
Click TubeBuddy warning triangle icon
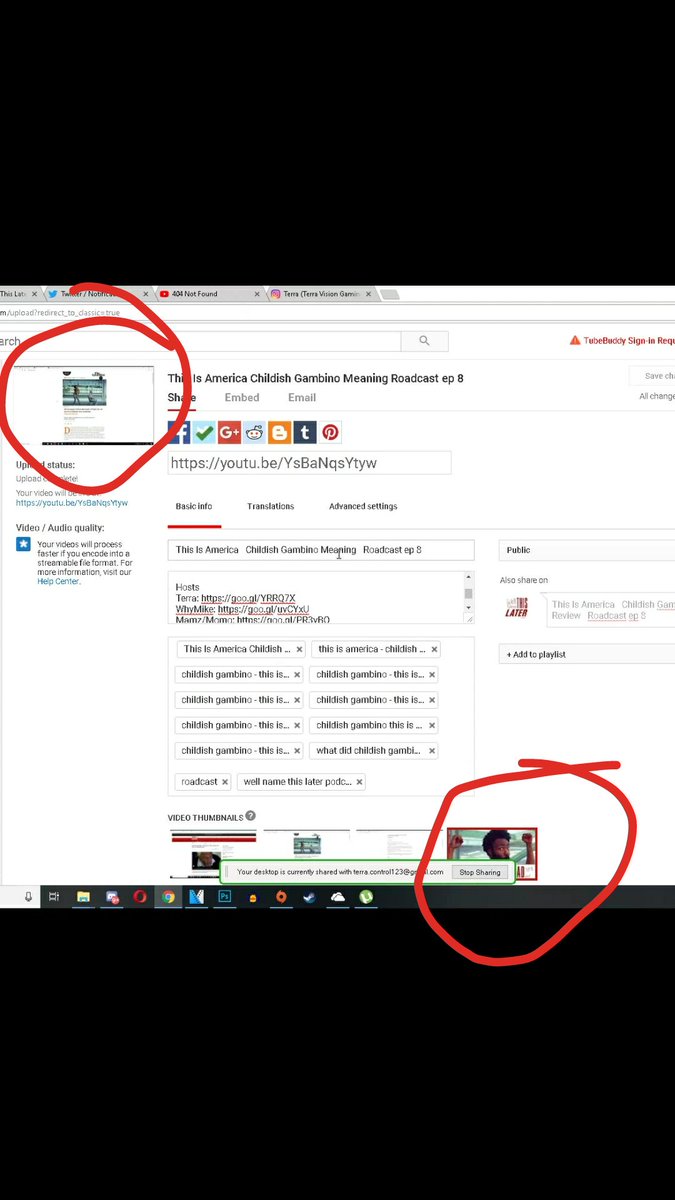(575, 340)
